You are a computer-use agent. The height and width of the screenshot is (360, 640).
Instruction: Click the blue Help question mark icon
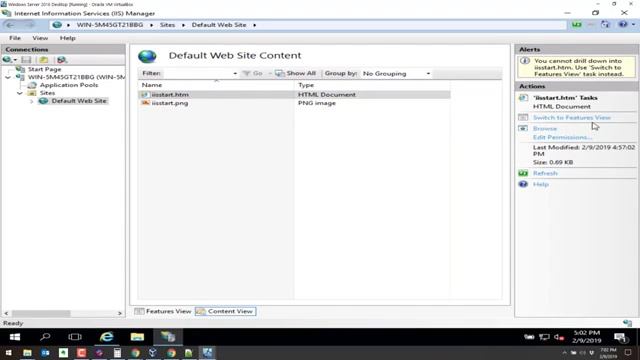point(523,184)
